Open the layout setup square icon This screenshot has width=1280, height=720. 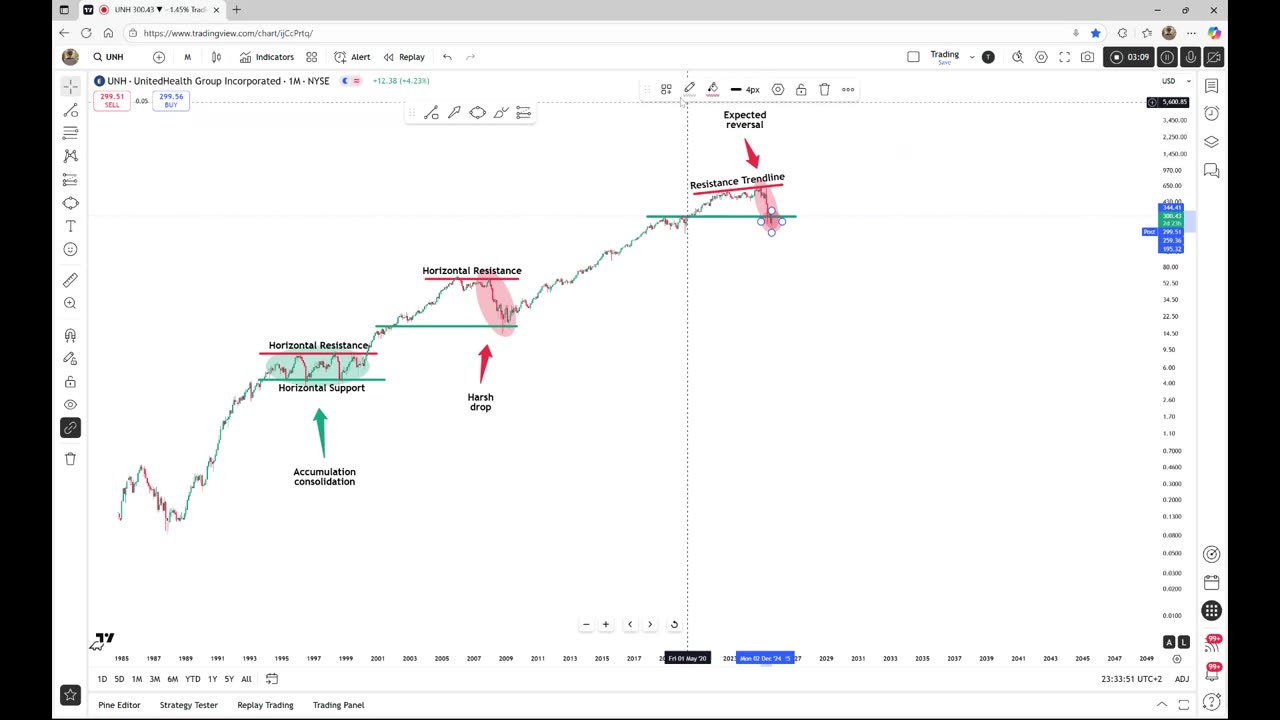tap(913, 57)
